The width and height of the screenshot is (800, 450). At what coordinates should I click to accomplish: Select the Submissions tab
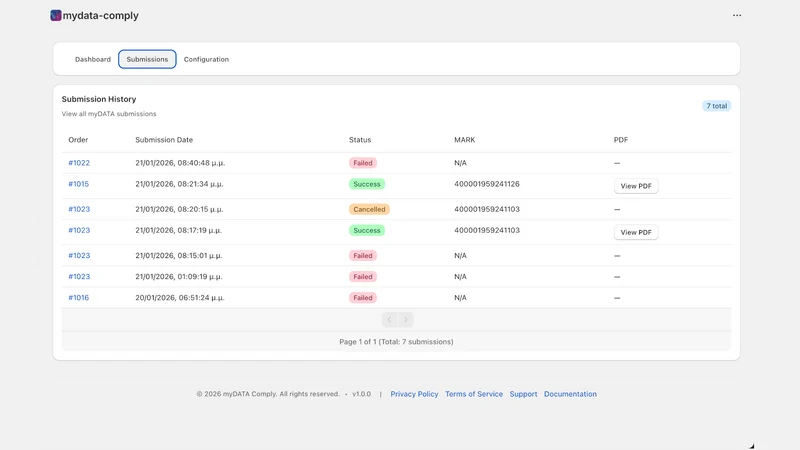(x=147, y=59)
